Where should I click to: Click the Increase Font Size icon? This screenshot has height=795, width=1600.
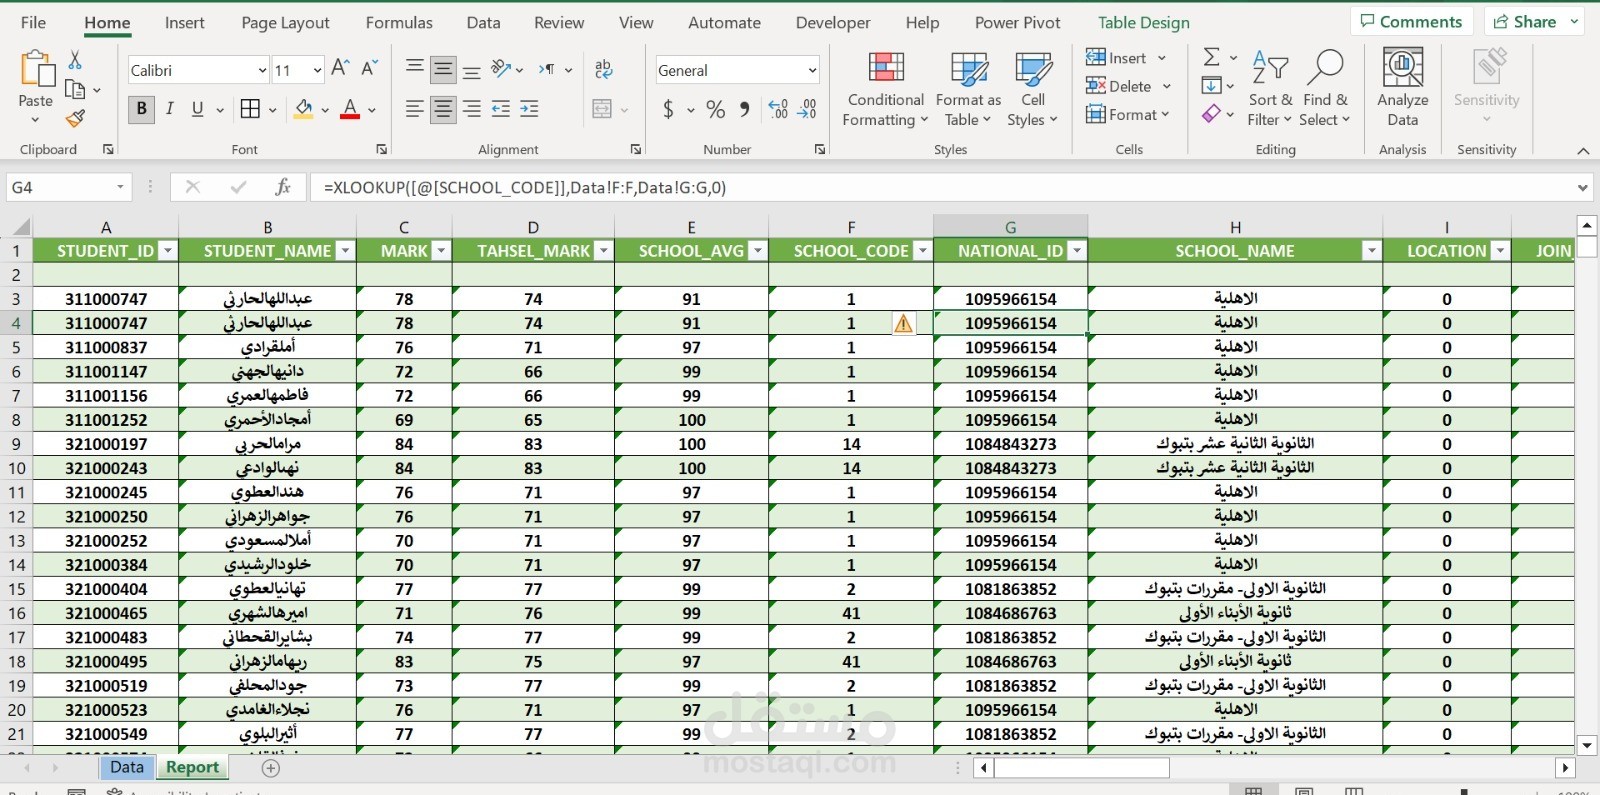click(x=340, y=68)
